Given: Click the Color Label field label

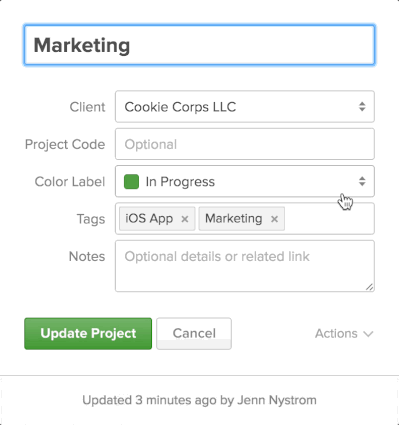Looking at the screenshot, I should 70,182.
